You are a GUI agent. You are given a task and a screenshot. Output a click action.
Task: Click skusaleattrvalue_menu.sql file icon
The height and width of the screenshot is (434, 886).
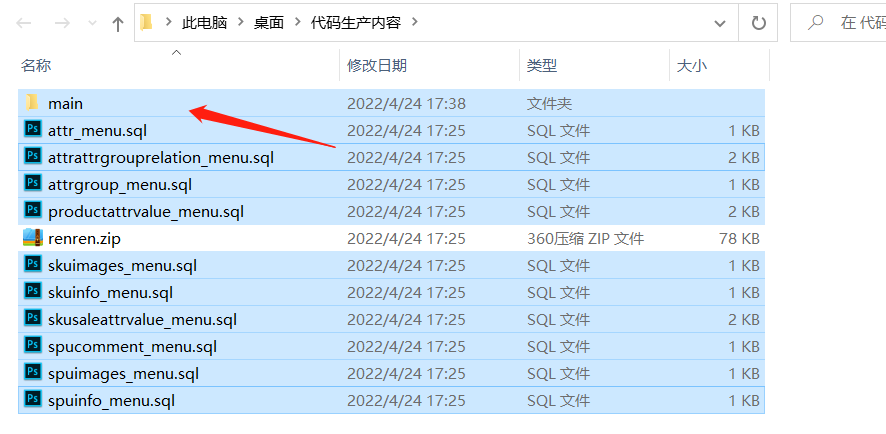(33, 318)
